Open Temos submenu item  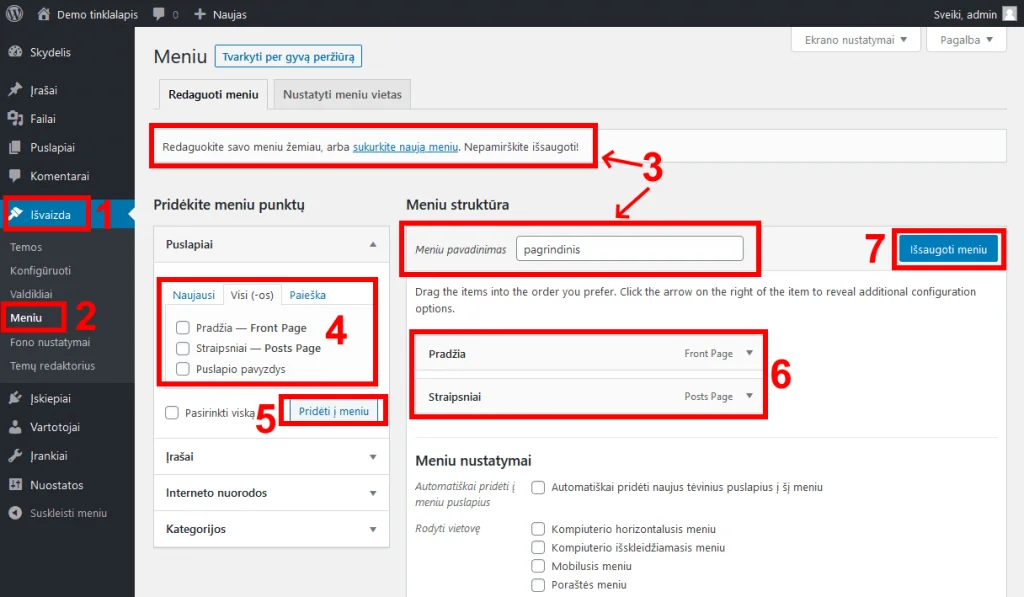(x=26, y=247)
